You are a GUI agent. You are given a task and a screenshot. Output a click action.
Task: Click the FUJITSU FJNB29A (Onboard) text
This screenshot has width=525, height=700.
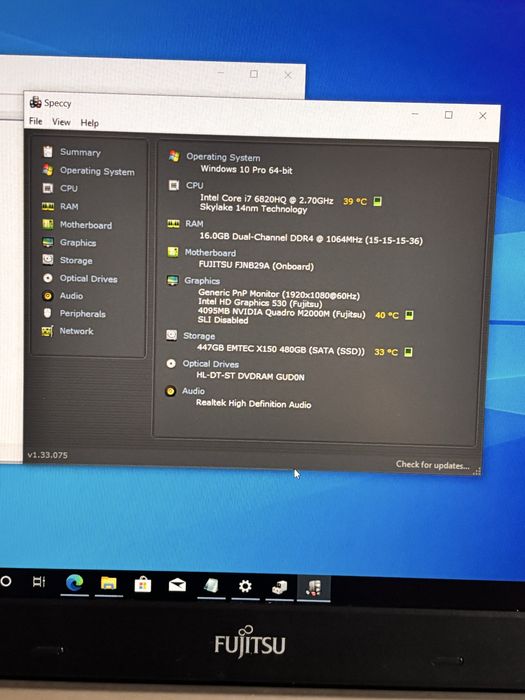[x=256, y=266]
